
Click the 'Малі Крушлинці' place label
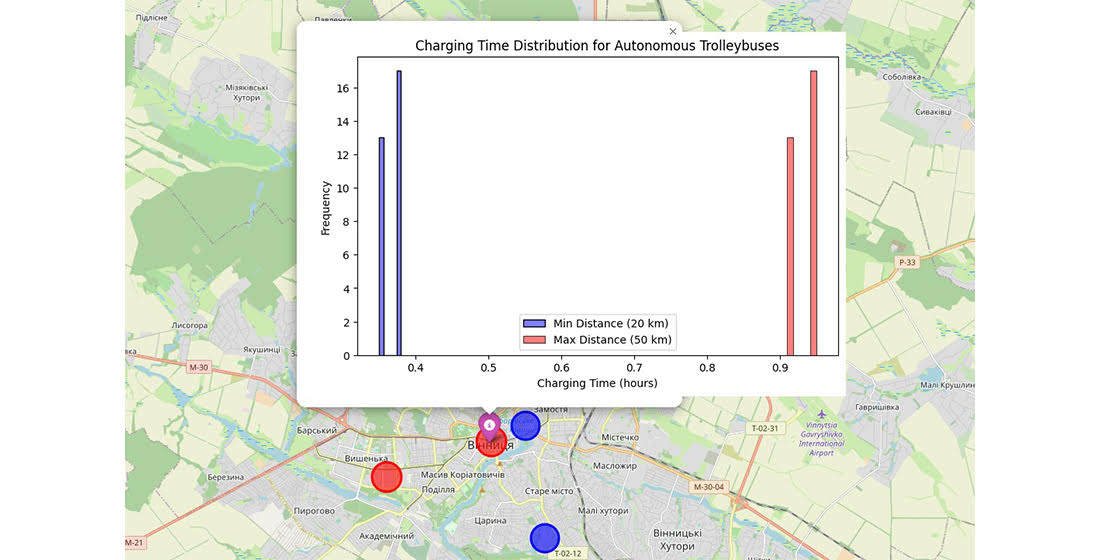(947, 385)
